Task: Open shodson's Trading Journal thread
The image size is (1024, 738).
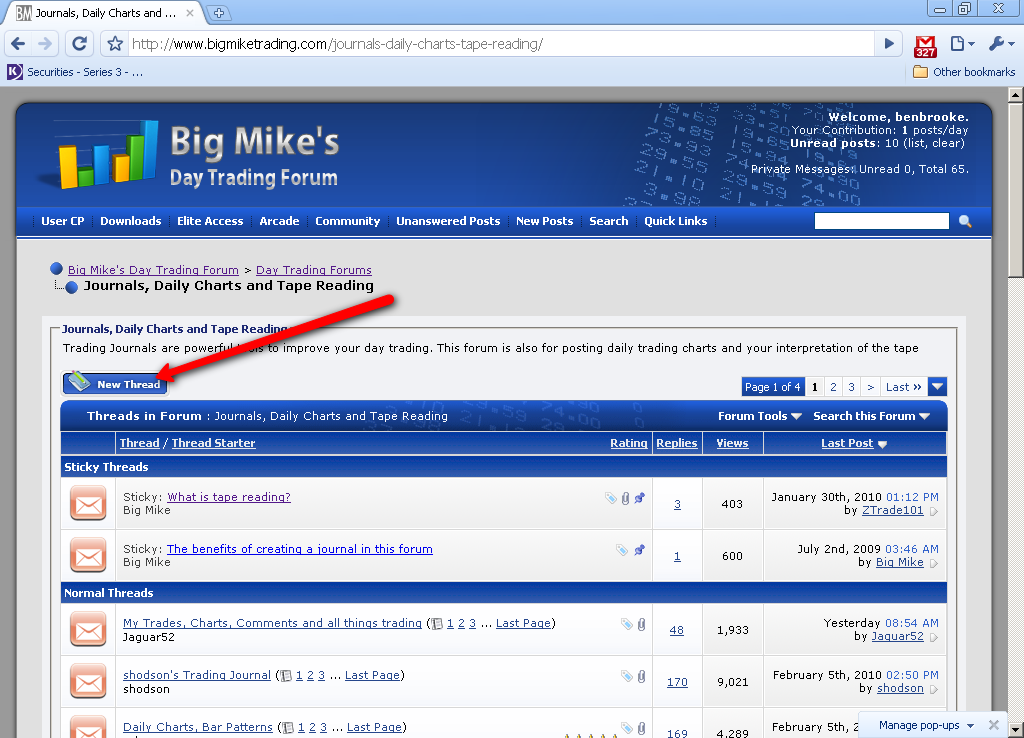Action: [x=197, y=675]
